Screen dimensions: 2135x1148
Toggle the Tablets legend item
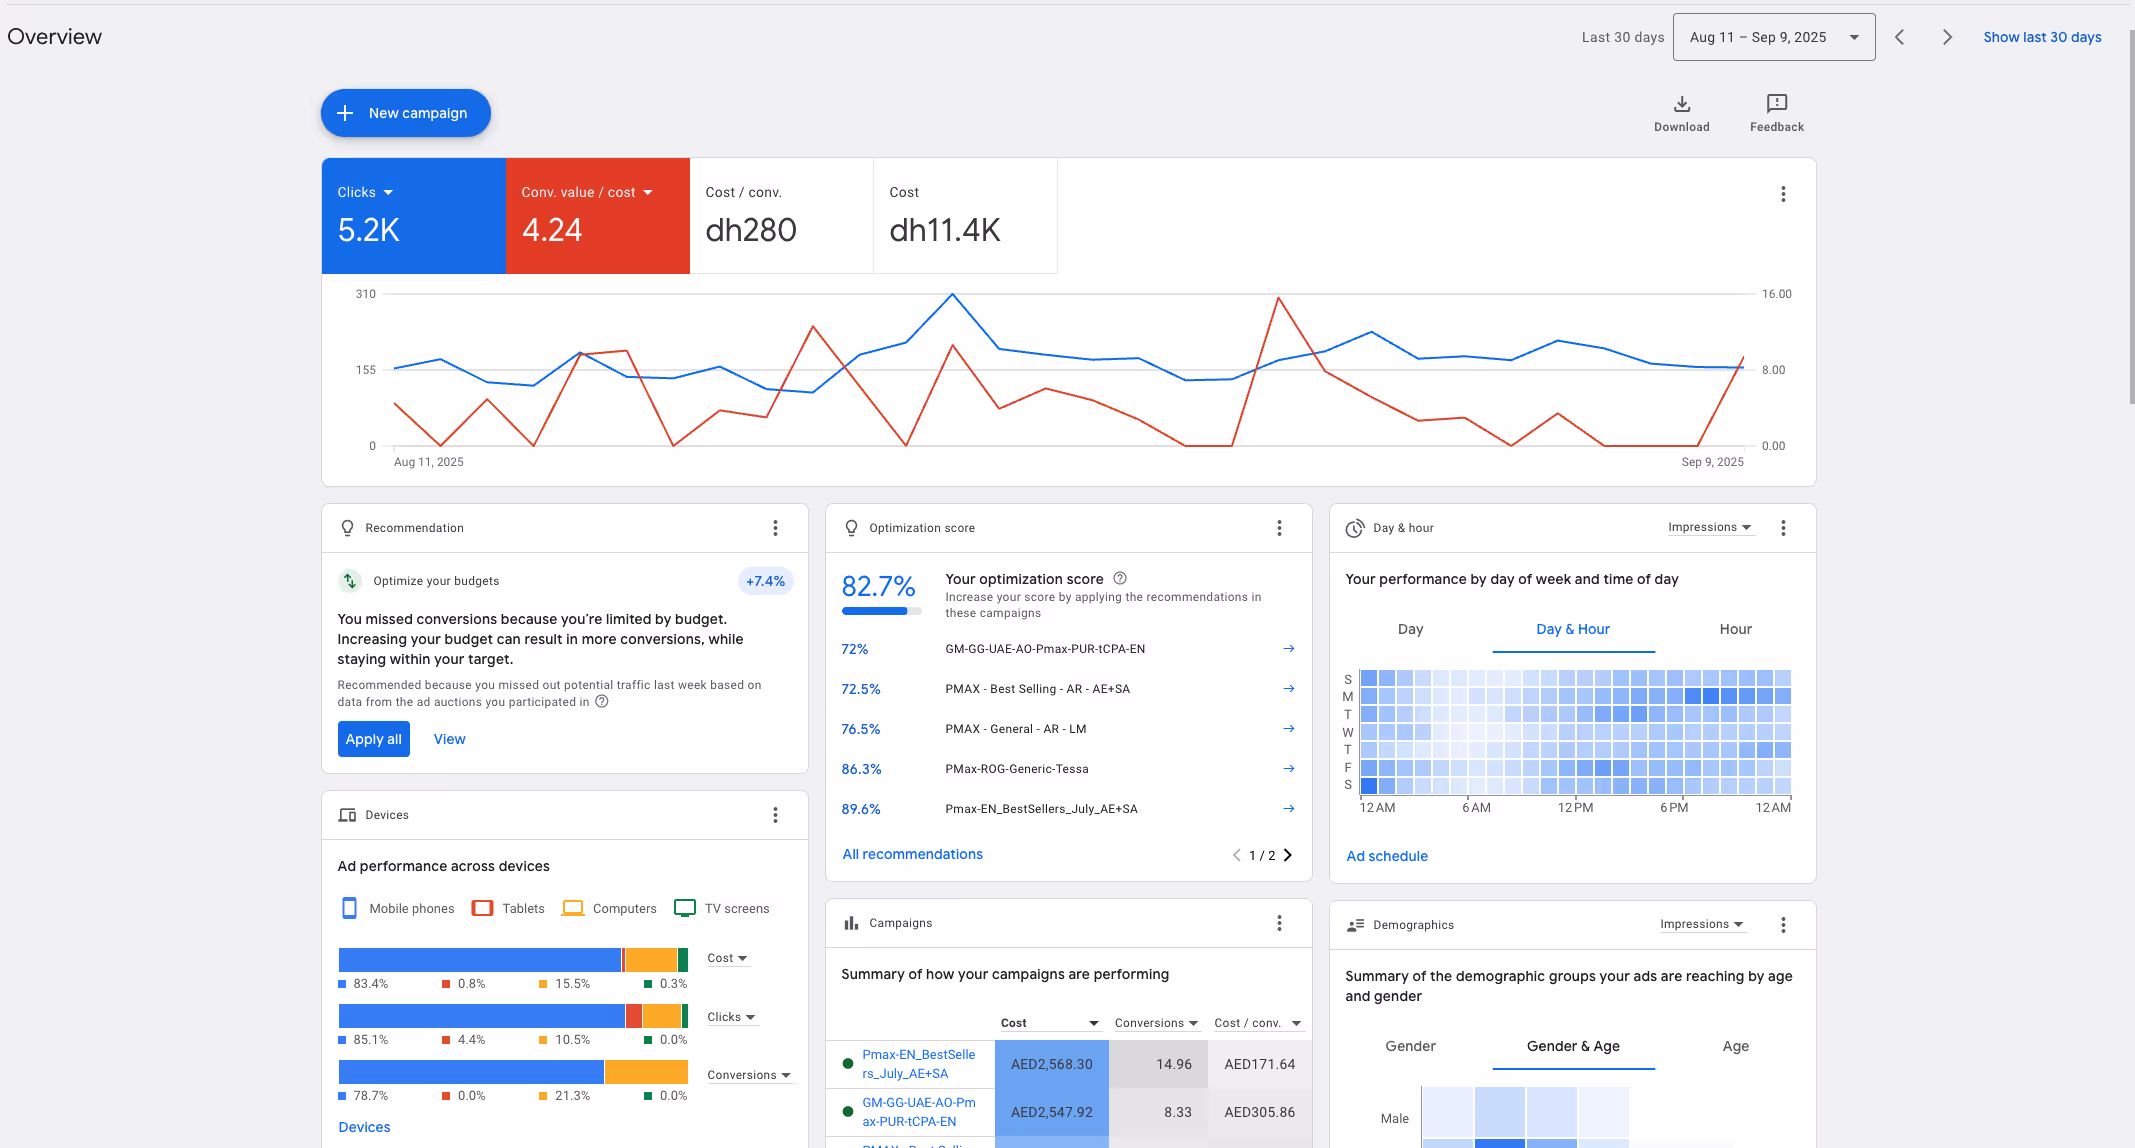tap(509, 908)
